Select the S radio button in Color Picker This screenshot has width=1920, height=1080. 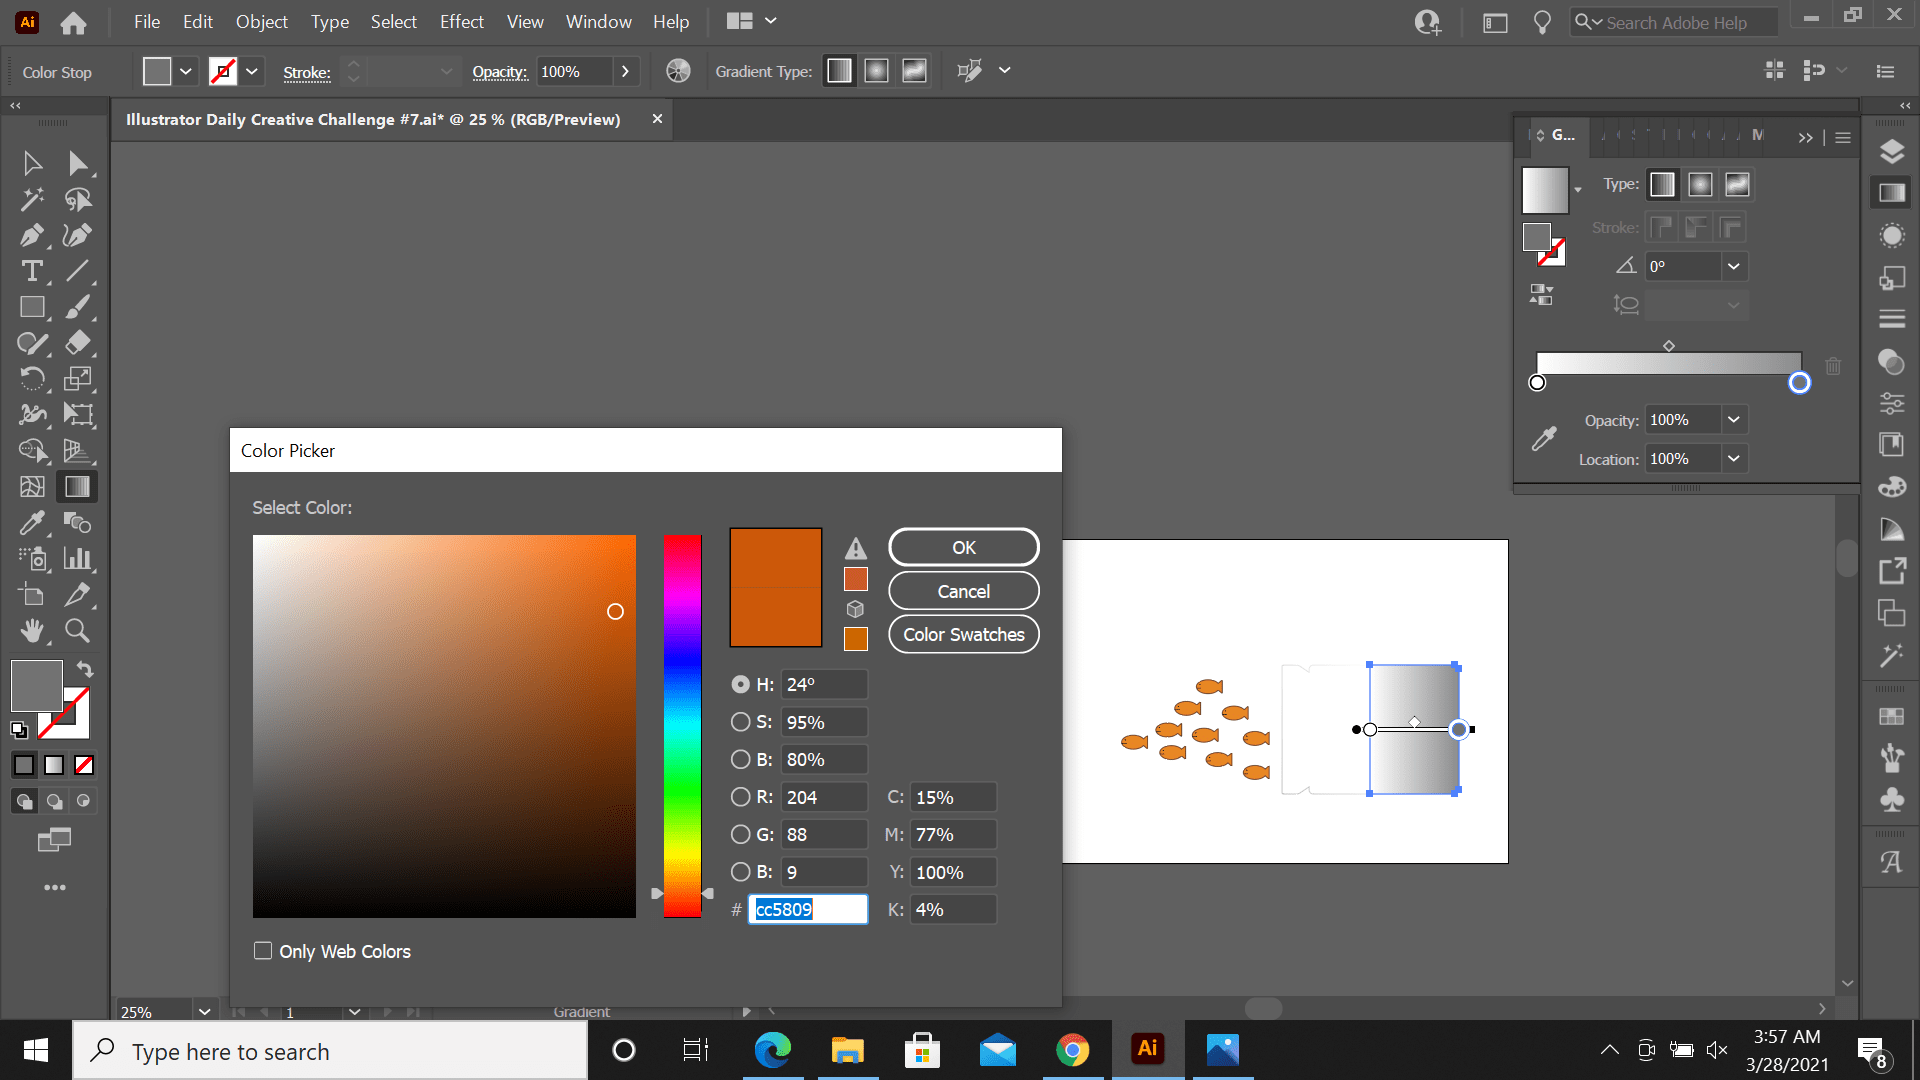[740, 721]
